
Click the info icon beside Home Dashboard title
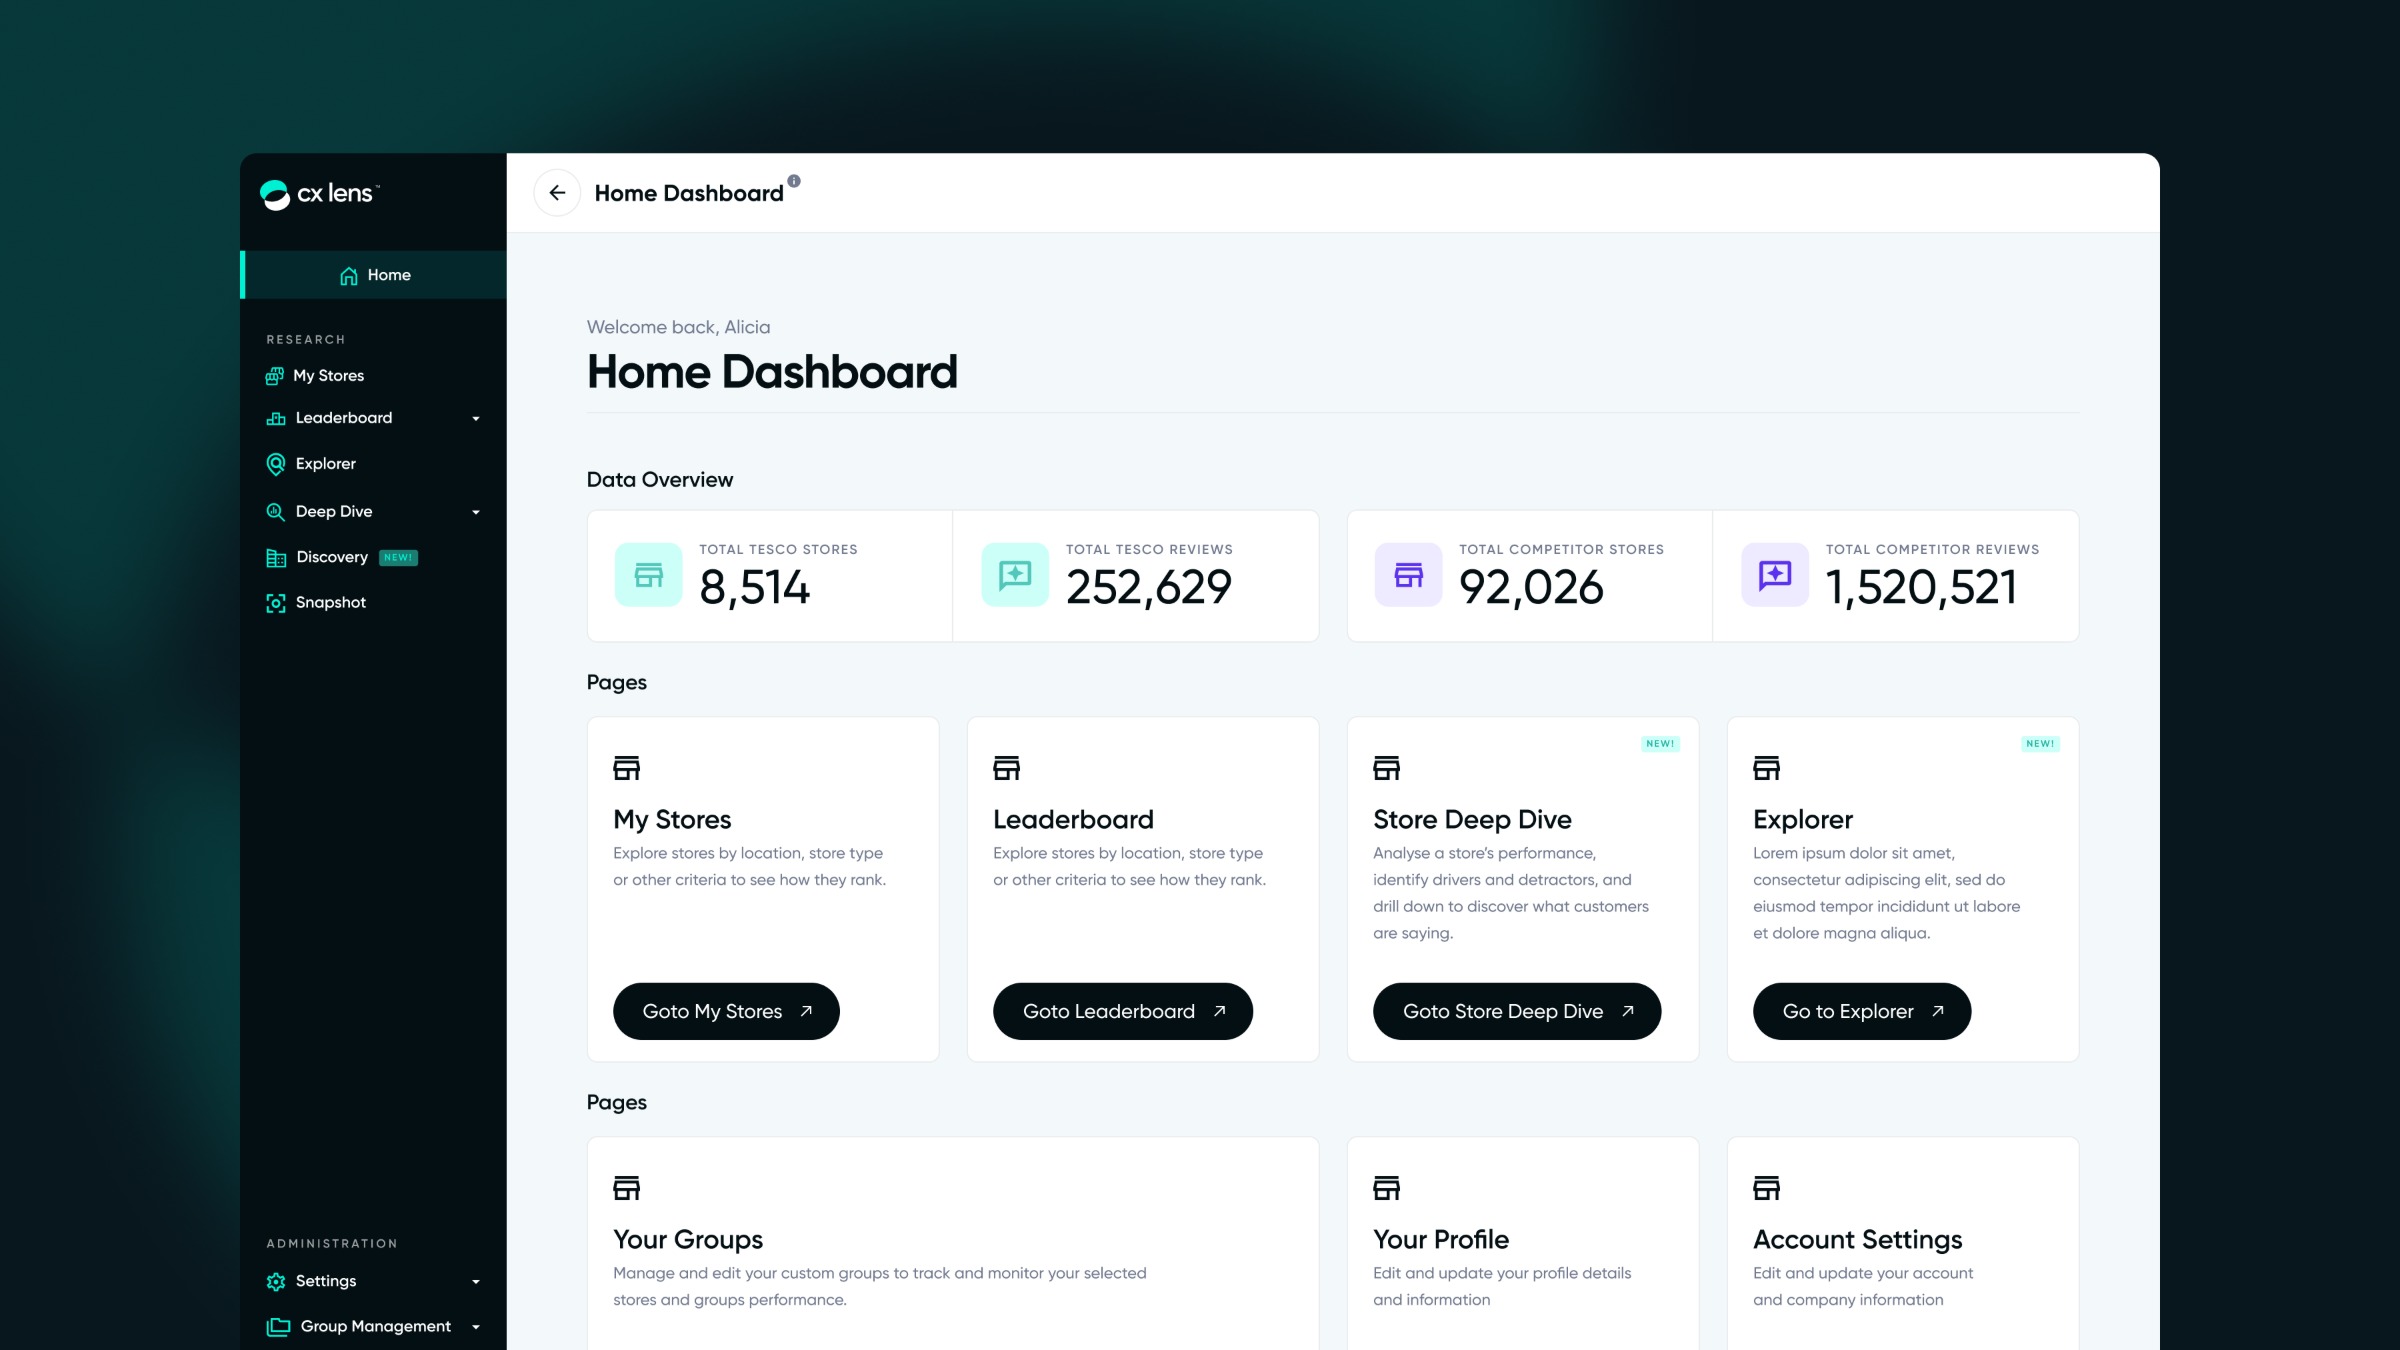794,181
